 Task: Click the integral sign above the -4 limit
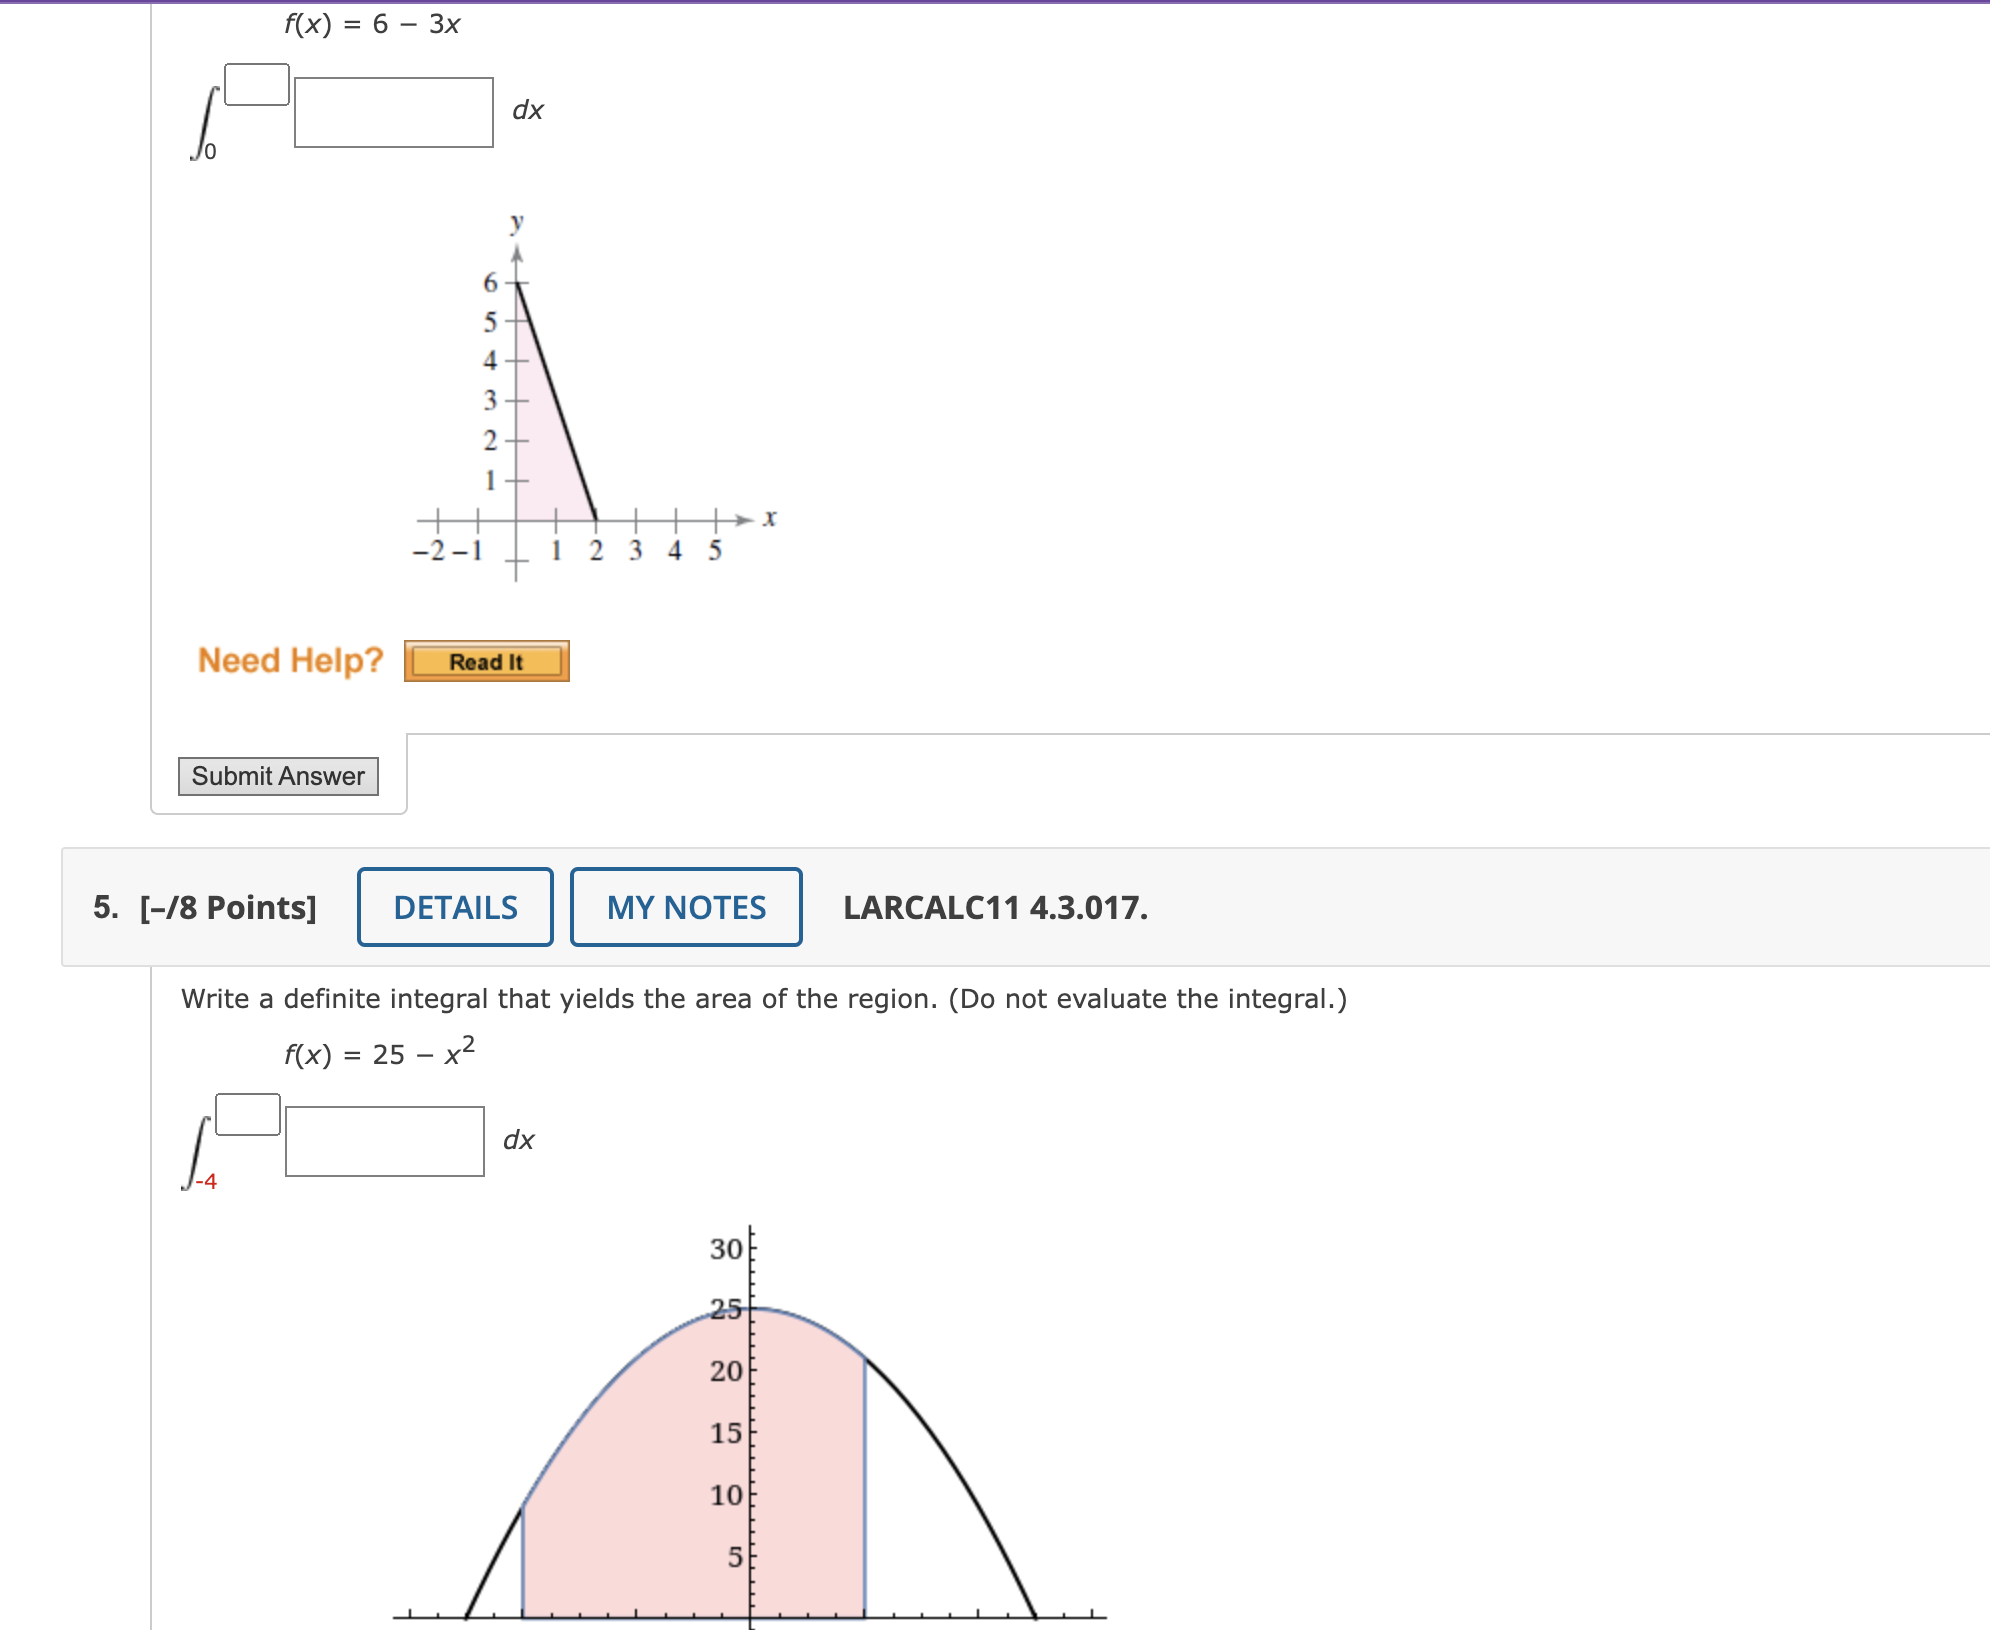pos(197,1150)
